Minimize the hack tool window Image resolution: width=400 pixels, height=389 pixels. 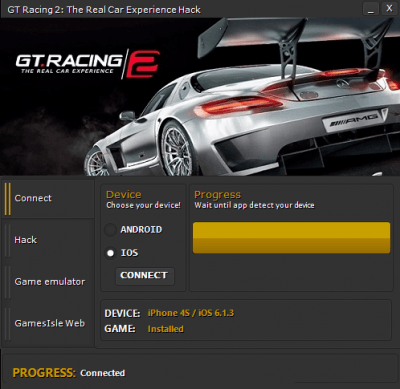(371, 9)
